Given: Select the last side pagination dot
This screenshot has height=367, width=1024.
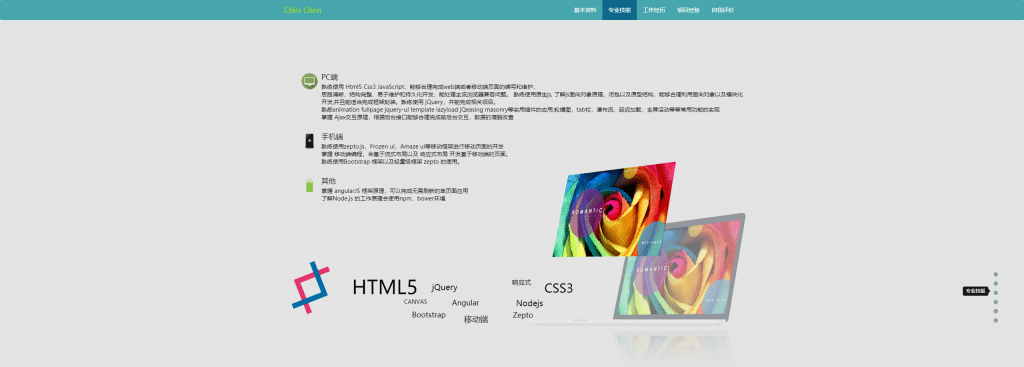Looking at the screenshot, I should (996, 320).
